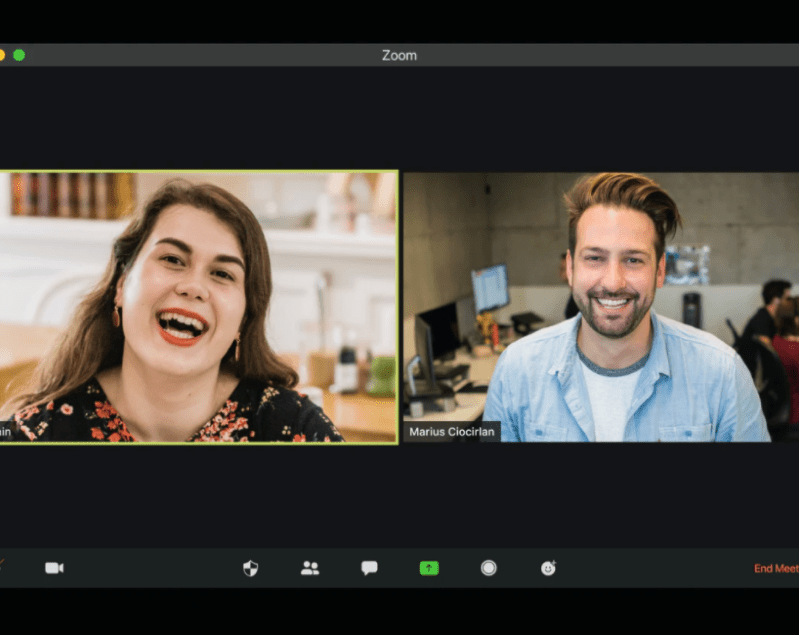Click the Marius Ciocirlan name label
799x635 pixels.
coord(451,432)
